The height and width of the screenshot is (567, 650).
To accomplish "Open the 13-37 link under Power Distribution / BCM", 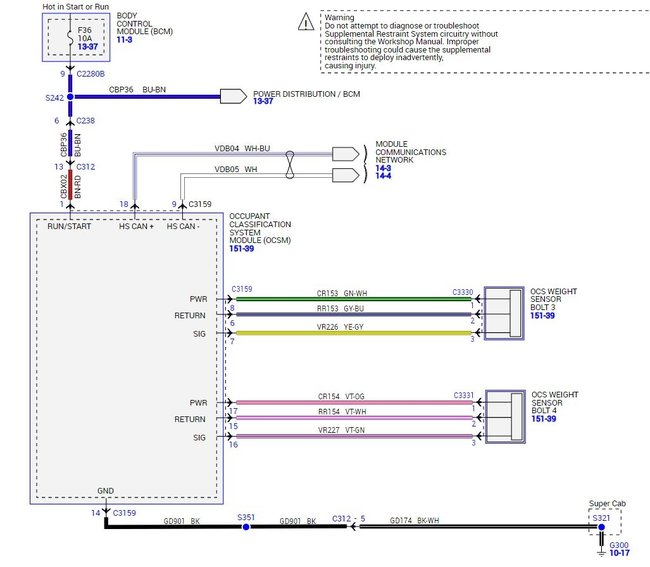I will 263,101.
